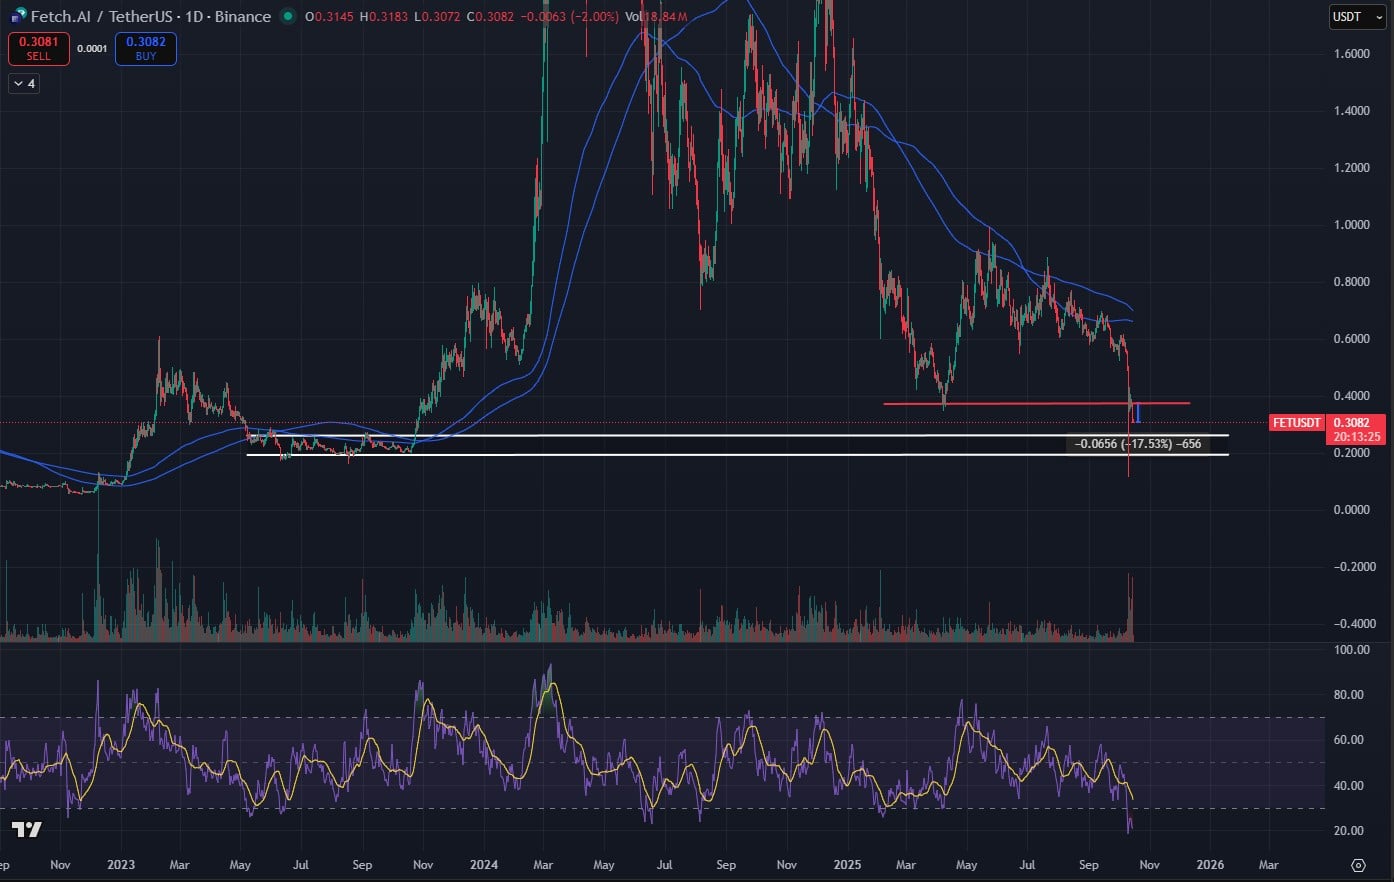Click the BUY button at 0.3082
Image resolution: width=1394 pixels, height=882 pixels.
pos(146,49)
